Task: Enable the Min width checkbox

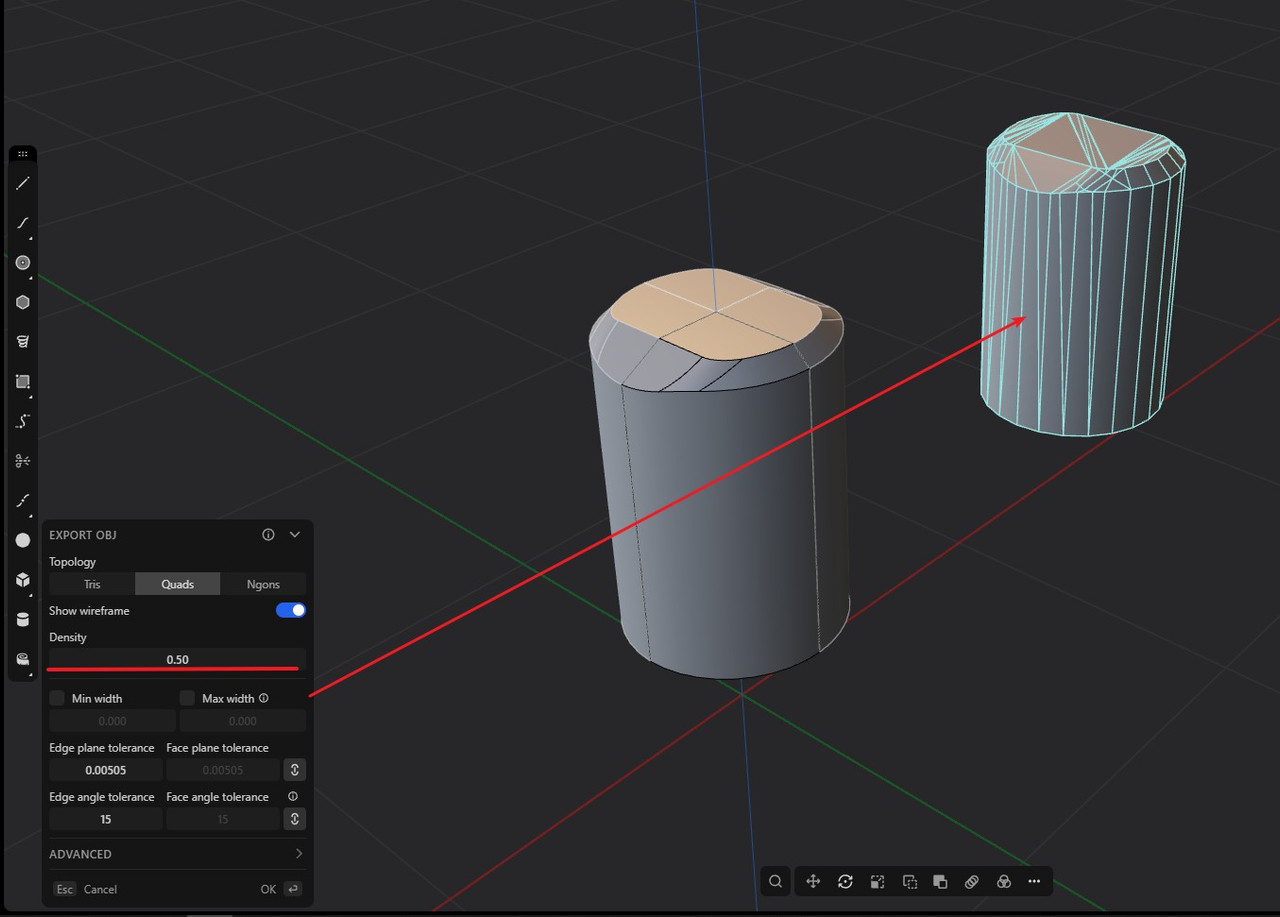Action: pyautogui.click(x=57, y=698)
